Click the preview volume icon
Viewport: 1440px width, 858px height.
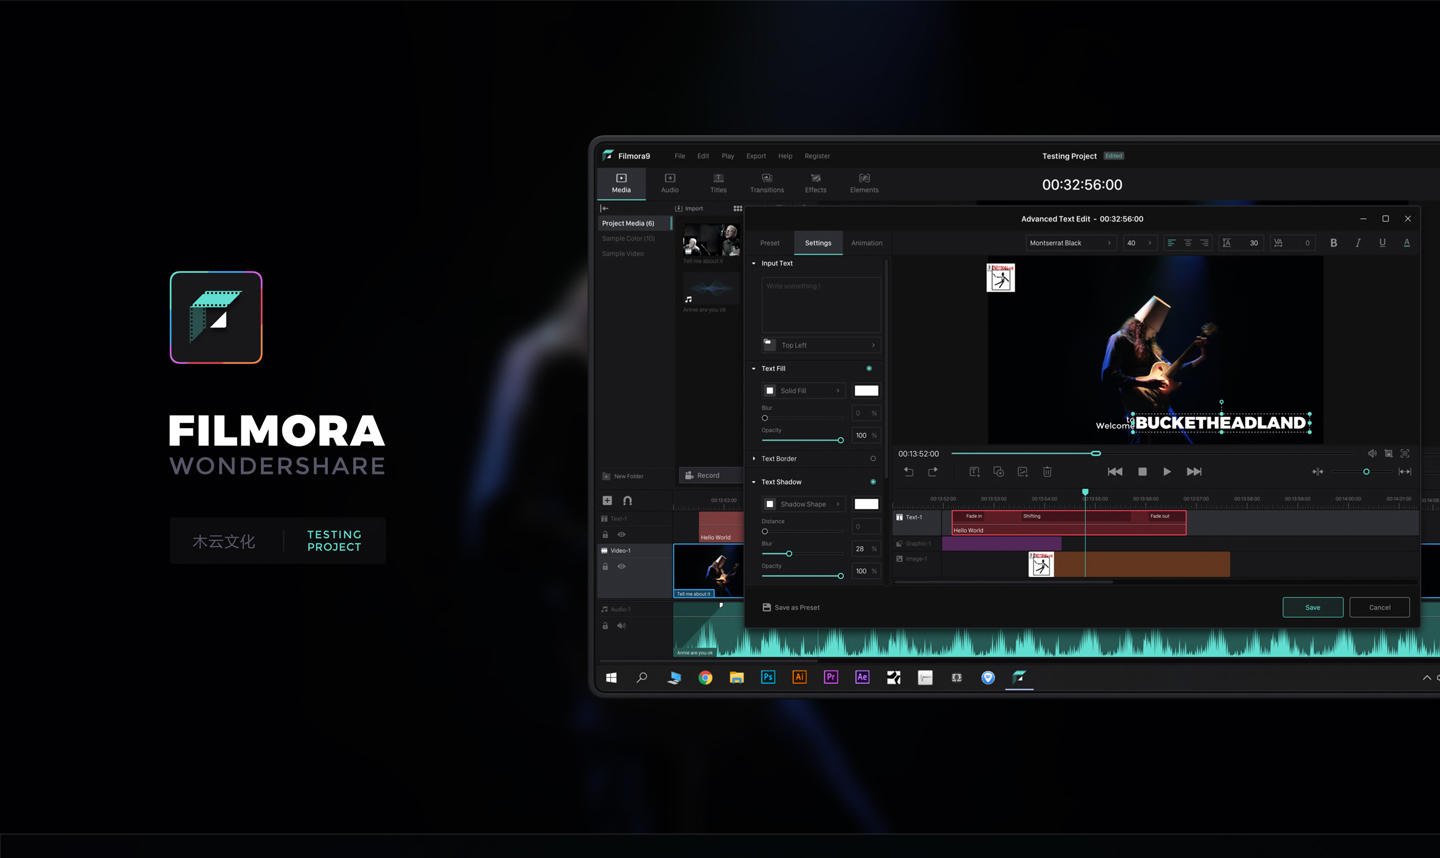1372,454
